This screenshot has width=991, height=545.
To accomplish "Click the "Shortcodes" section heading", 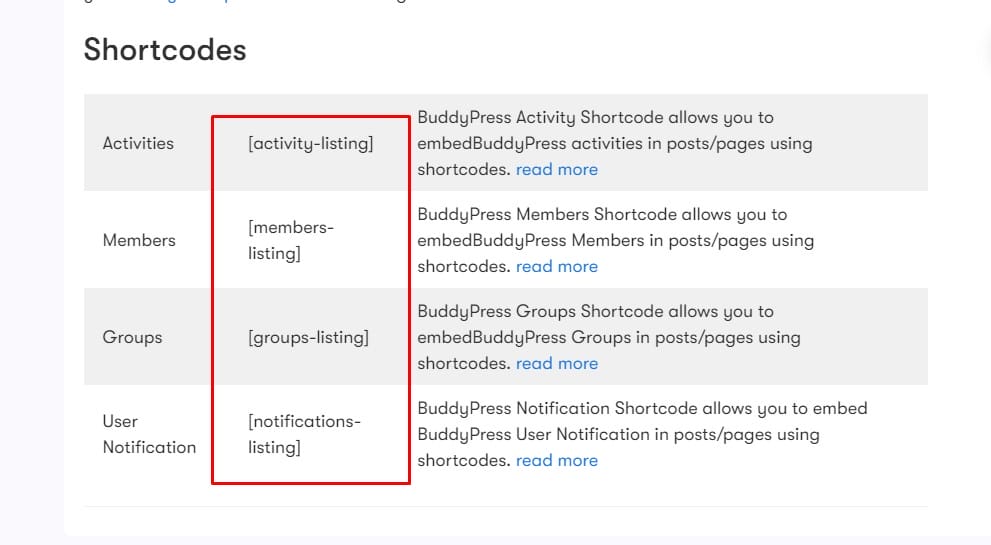I will (x=165, y=49).
